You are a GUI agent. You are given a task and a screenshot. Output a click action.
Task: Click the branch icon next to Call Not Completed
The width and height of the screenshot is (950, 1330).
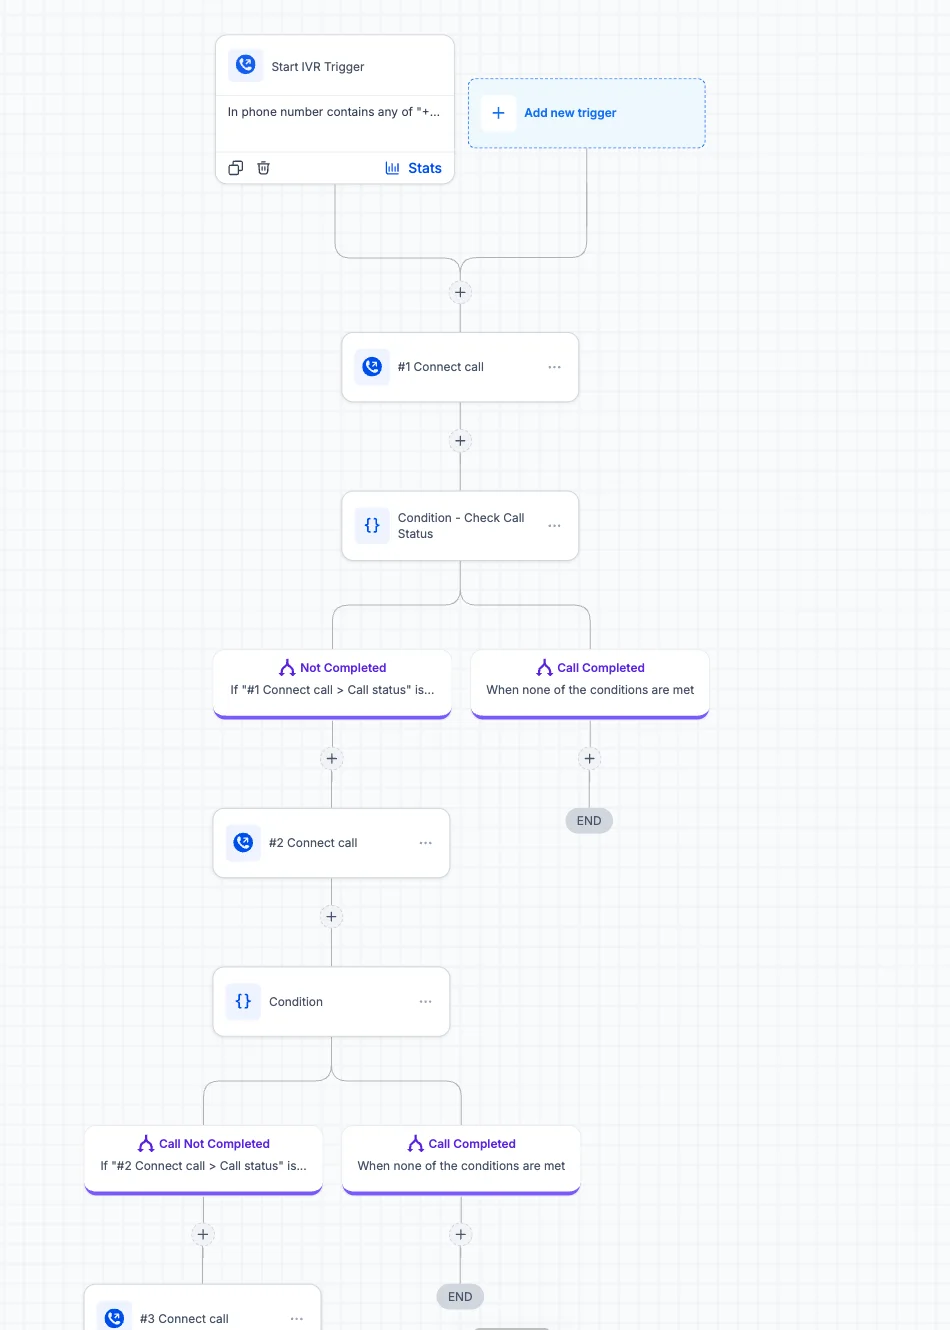146,1143
